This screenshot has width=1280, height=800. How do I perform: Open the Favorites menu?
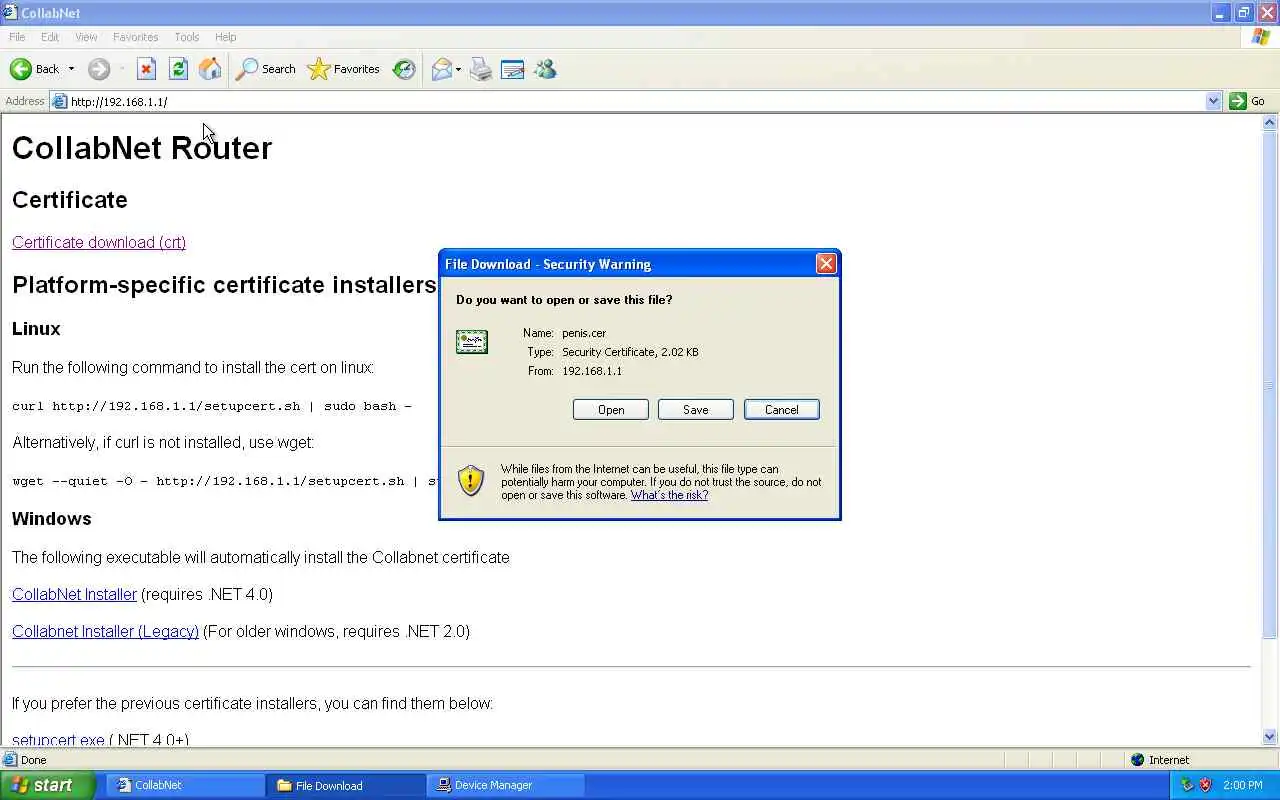click(135, 37)
